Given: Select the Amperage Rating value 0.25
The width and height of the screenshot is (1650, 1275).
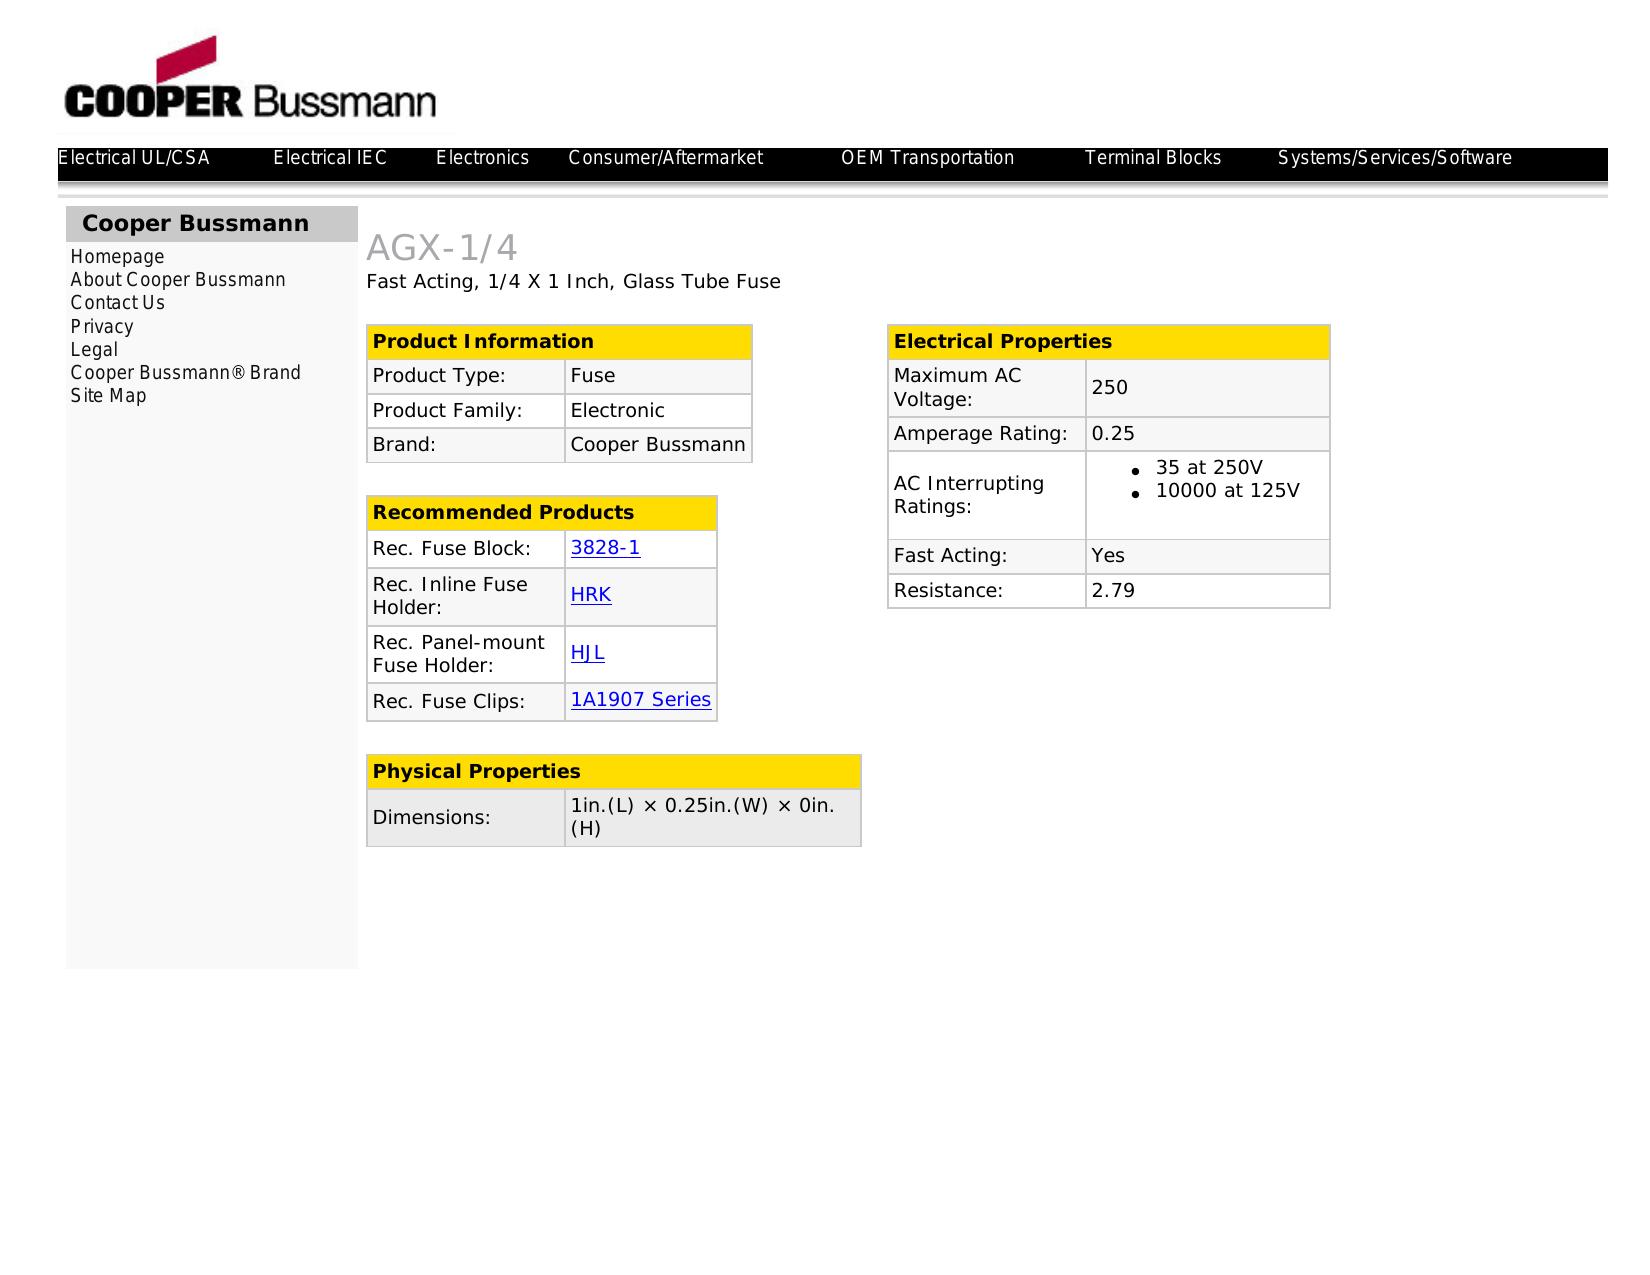Looking at the screenshot, I should click(x=1113, y=434).
